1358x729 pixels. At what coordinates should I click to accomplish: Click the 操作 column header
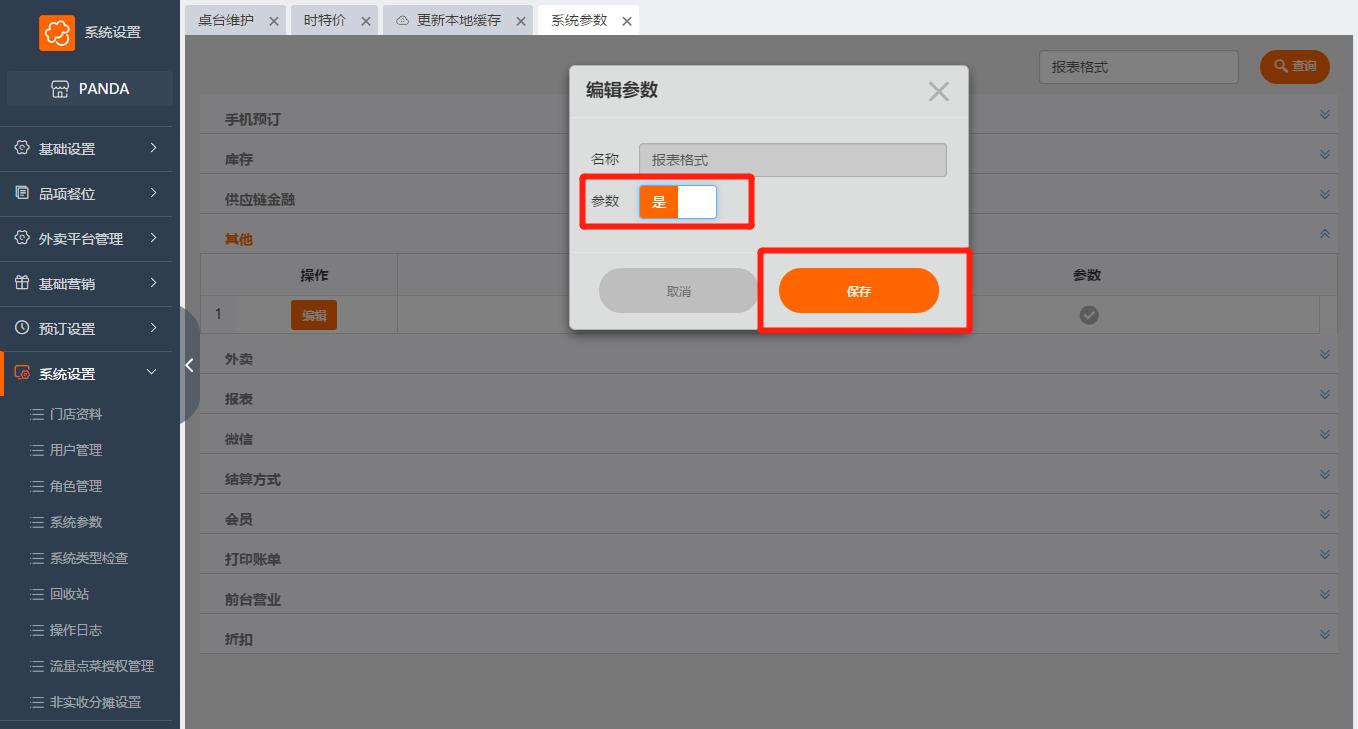point(314,275)
